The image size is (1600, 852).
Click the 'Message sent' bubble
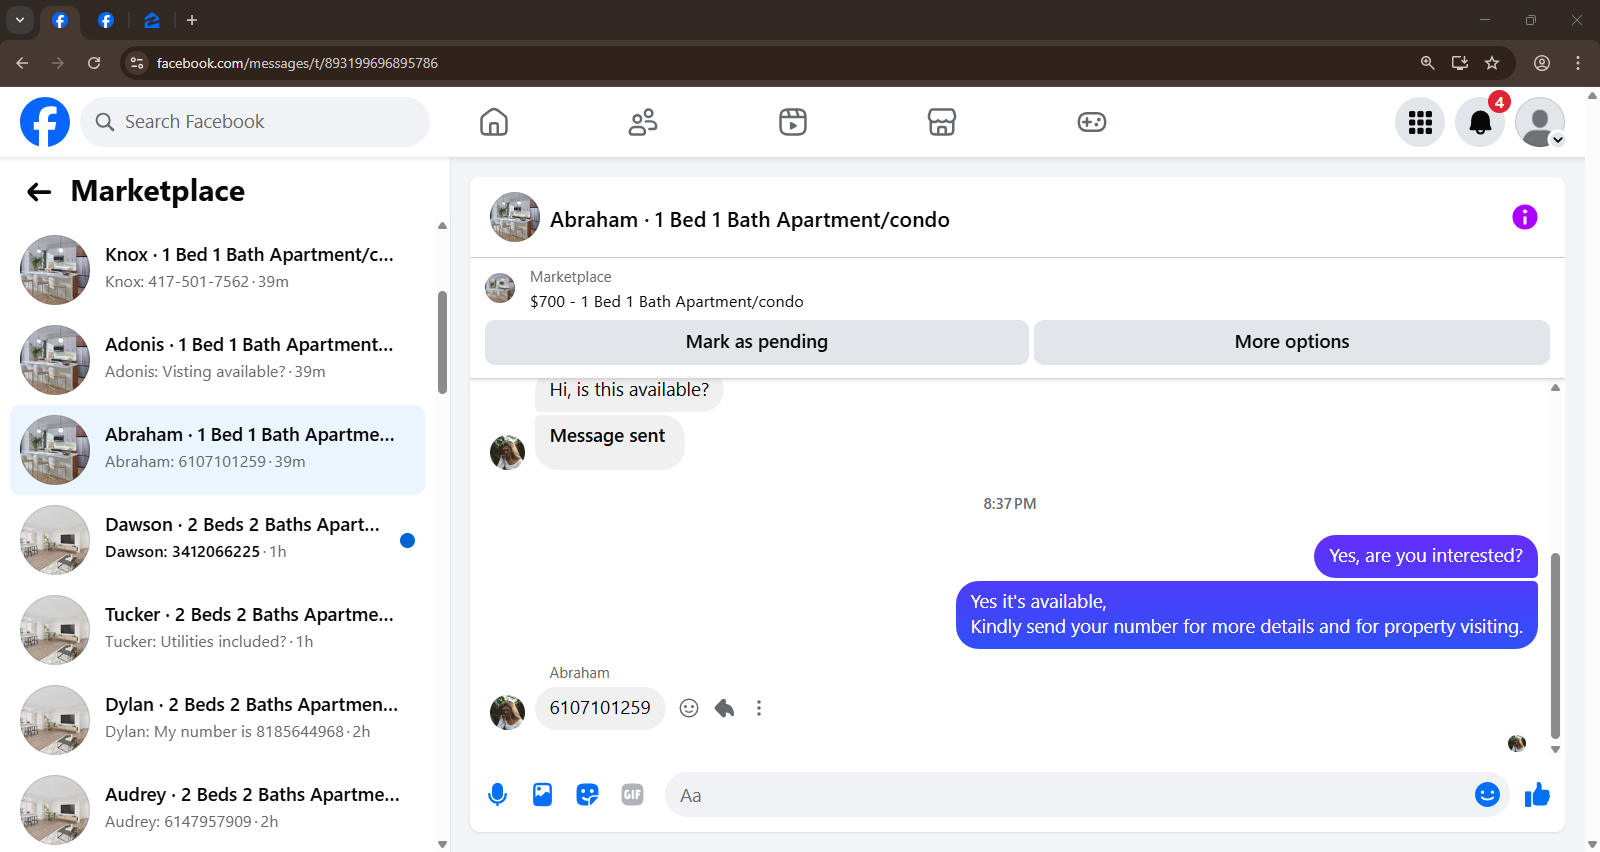[x=609, y=441]
